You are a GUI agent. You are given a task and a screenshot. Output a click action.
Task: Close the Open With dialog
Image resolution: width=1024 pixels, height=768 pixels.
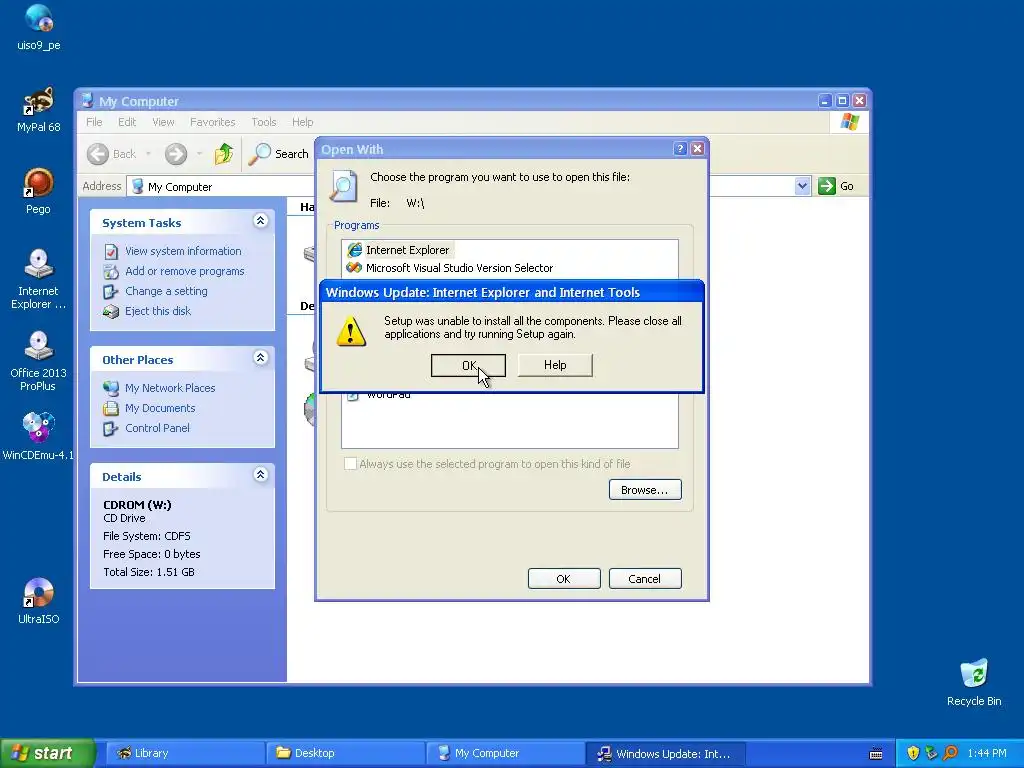pos(697,149)
